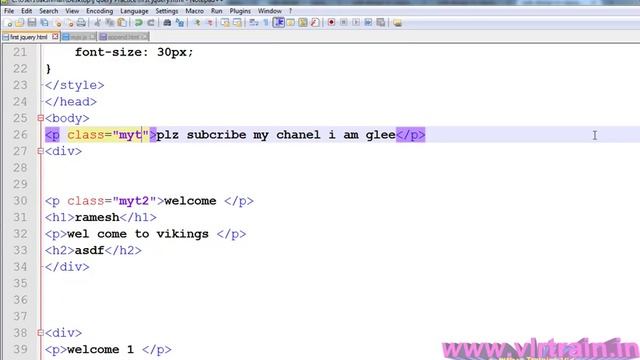Open the Replace toolbar icon
The height and width of the screenshot is (360, 640).
(180, 23)
